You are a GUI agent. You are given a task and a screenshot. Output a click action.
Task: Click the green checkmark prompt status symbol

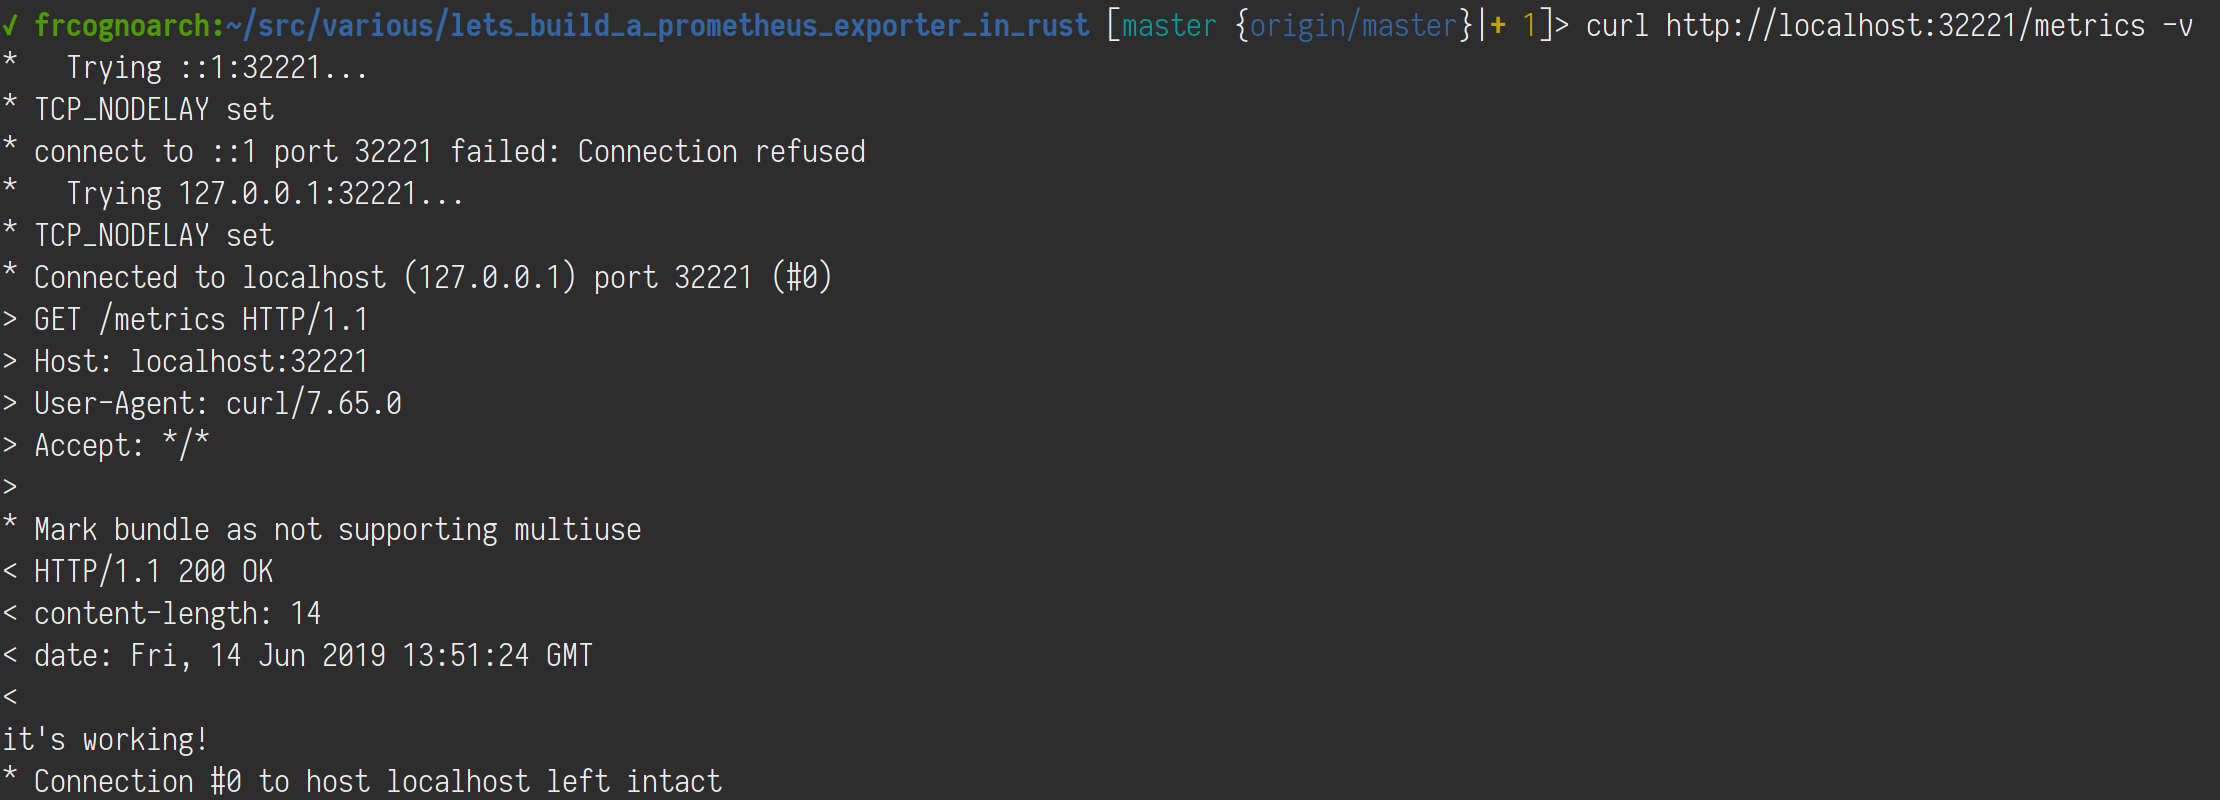(10, 25)
